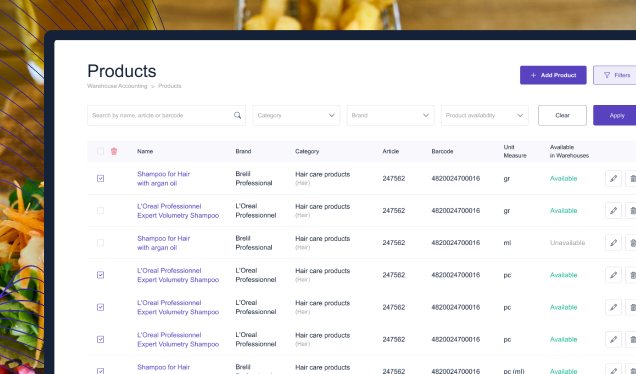Click the Add Product button
The width and height of the screenshot is (636, 374).
point(553,75)
